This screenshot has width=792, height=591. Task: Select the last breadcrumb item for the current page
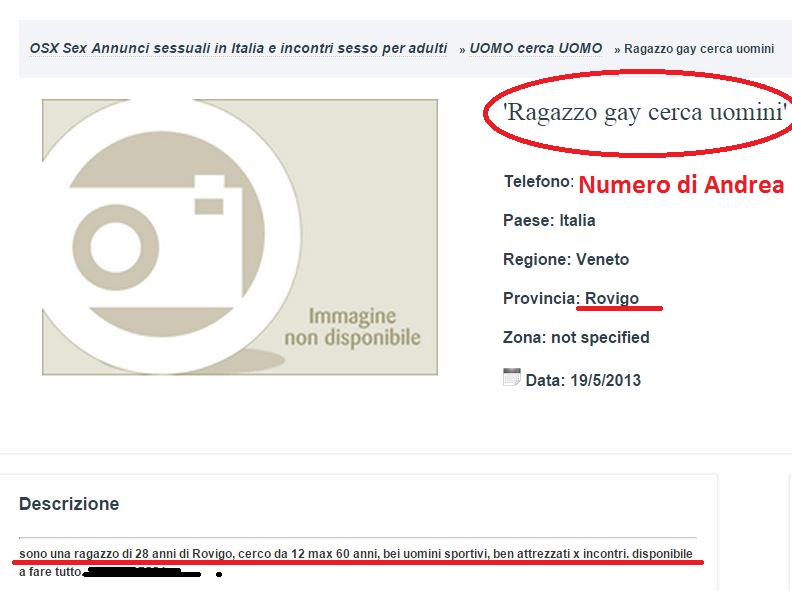[699, 49]
